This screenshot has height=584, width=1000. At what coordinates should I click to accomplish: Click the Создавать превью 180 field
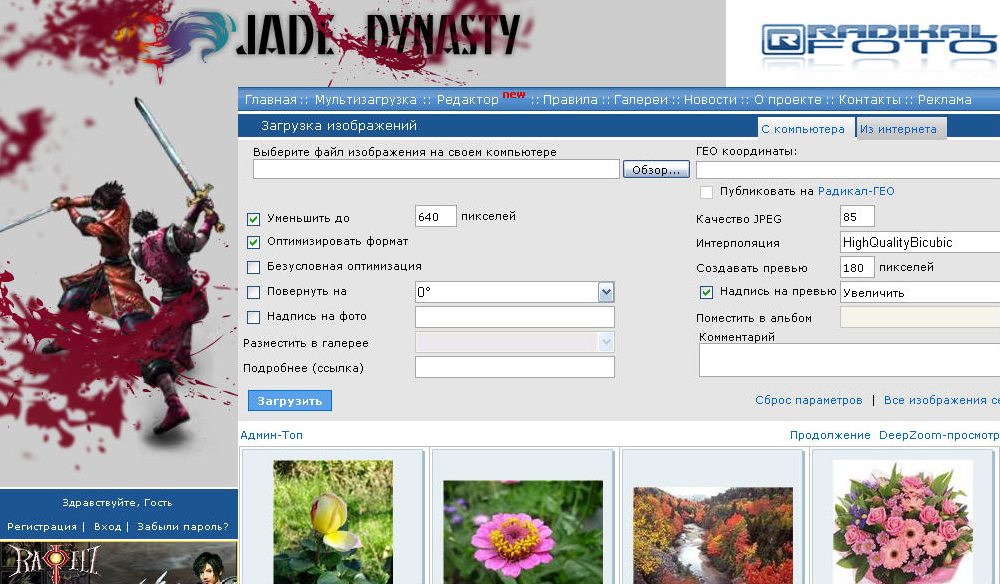click(857, 267)
